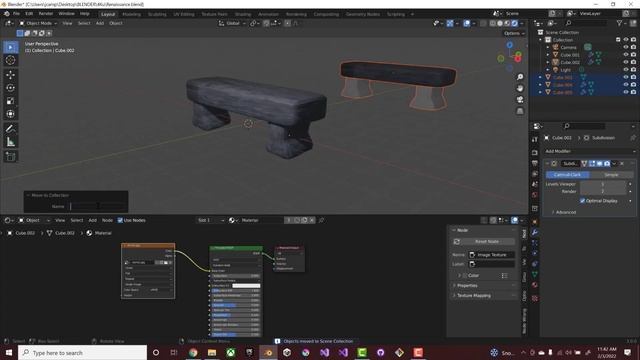This screenshot has width=640, height=360.
Task: Open Chrome from the Windows taskbar
Action: point(193,353)
